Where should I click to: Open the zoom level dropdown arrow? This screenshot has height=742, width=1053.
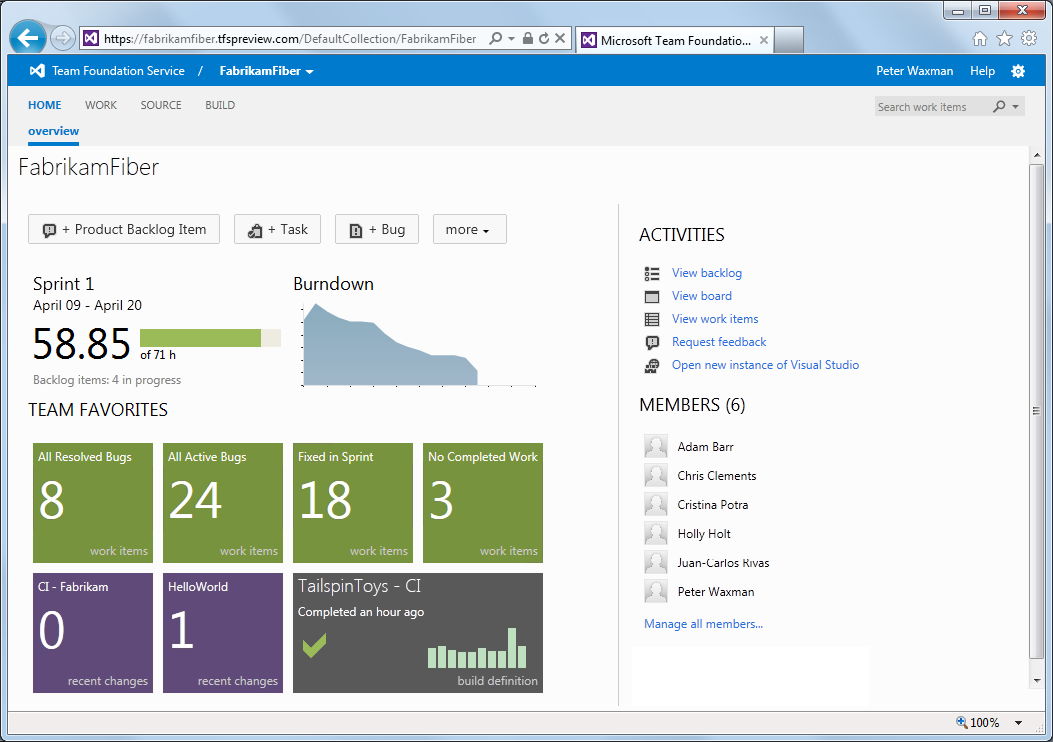click(1018, 723)
